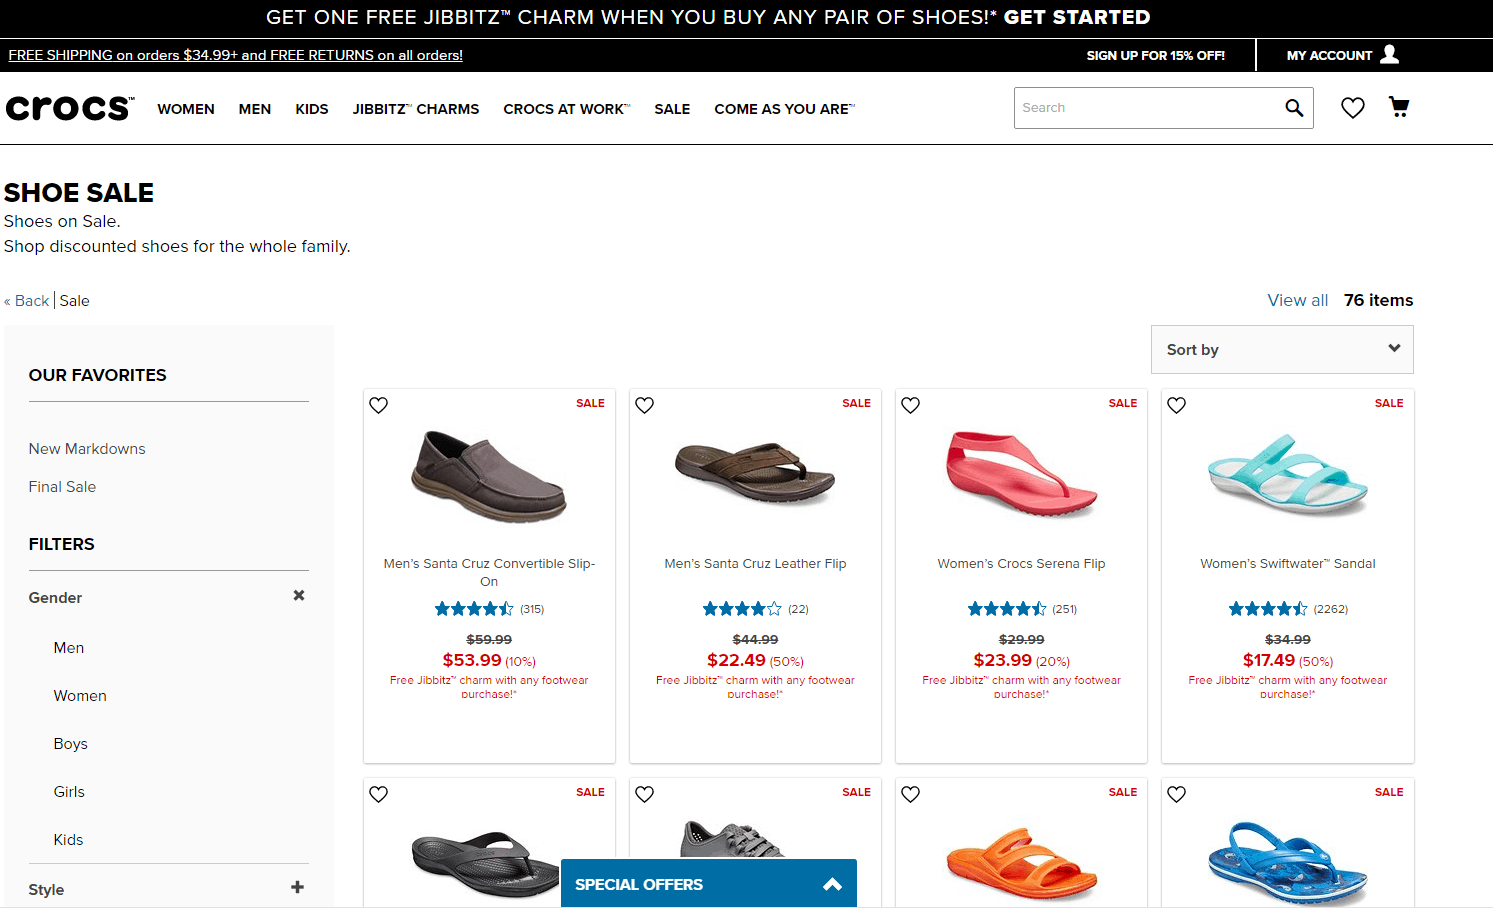Screen dimensions: 1493x911
Task: Click Get Started in promo banner
Action: (x=1077, y=17)
